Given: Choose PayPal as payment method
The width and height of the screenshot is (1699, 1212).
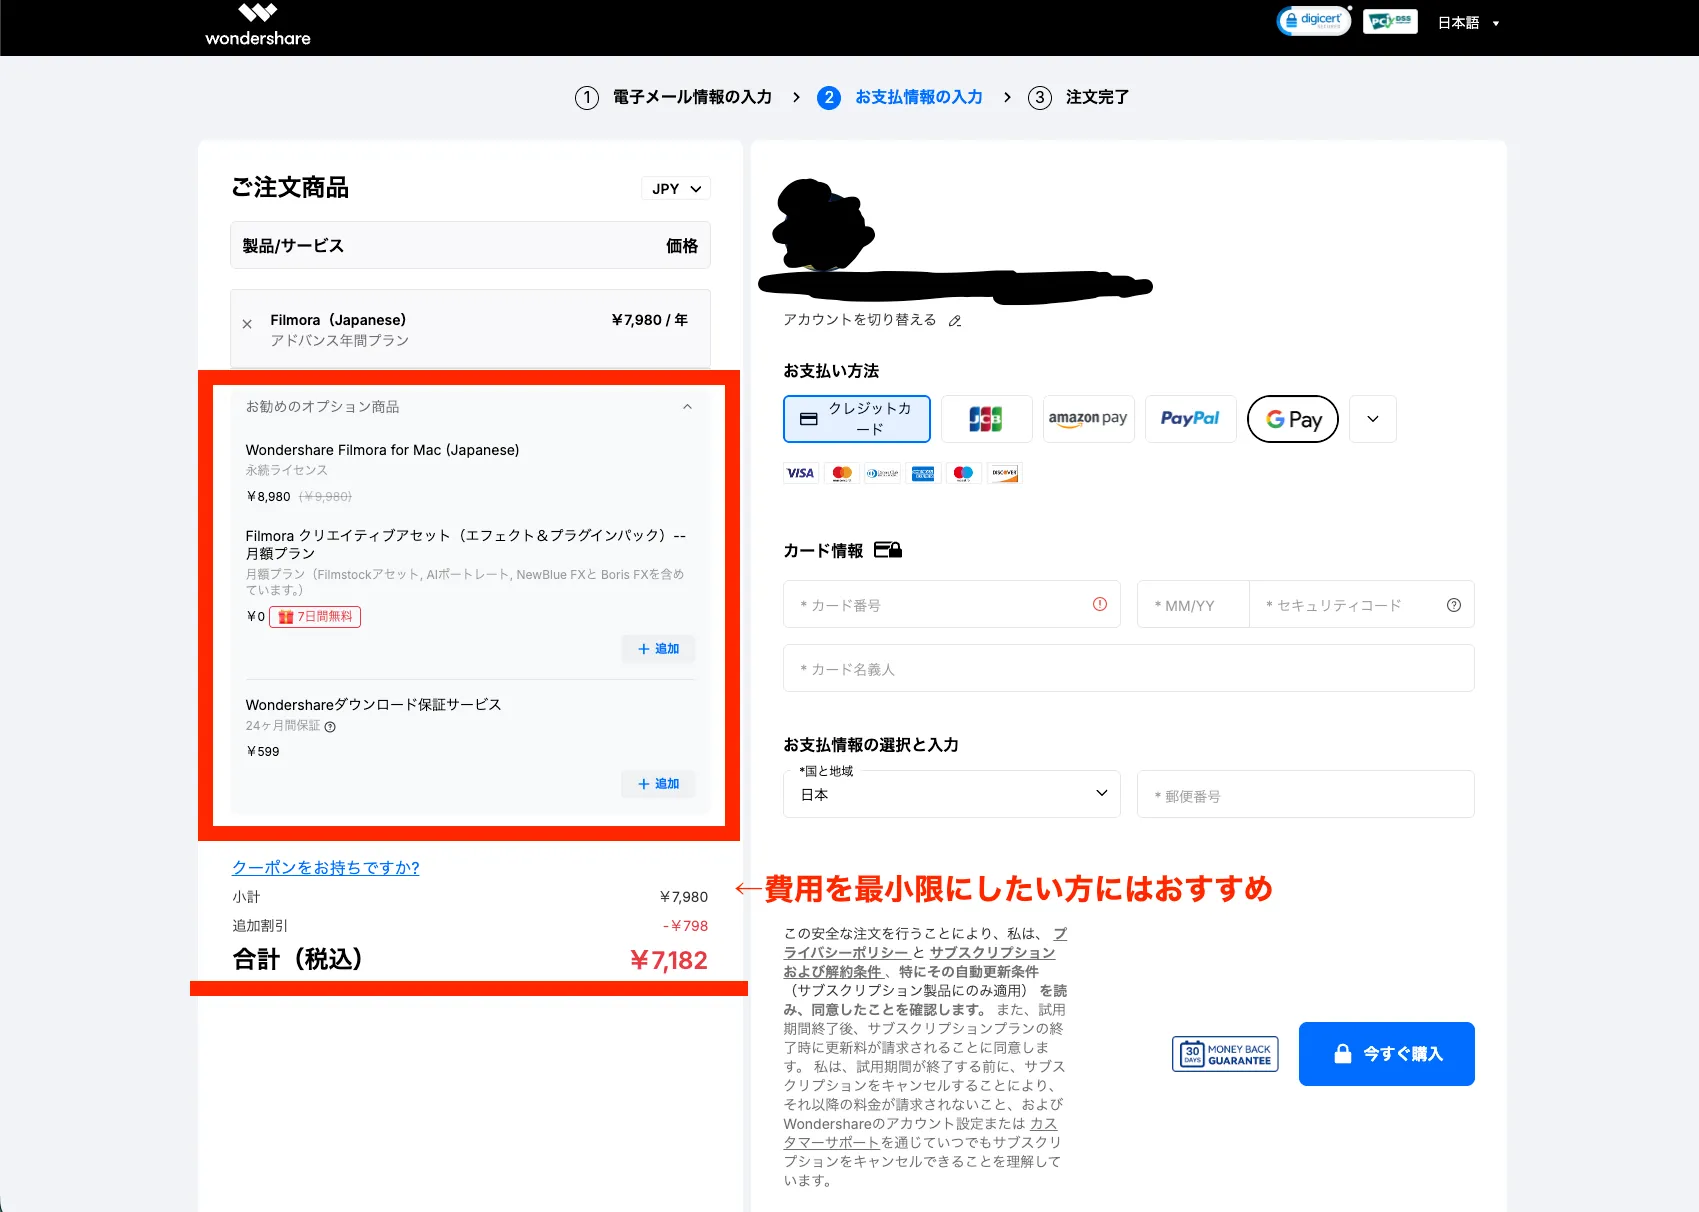Looking at the screenshot, I should point(1190,419).
